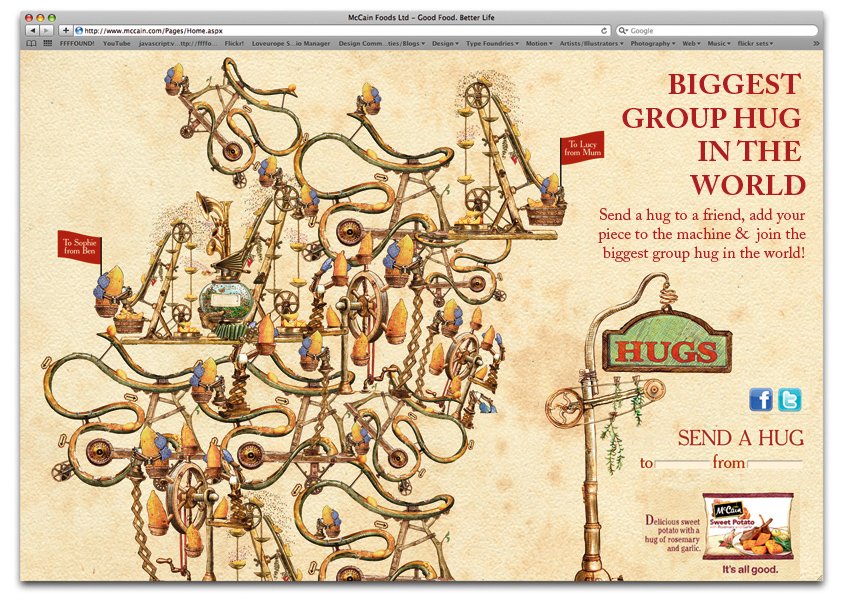Screen dimensions: 842x605
Task: Click the 'BIGGEST GROUP HUG IN THE WORLD' headline
Action: [714, 134]
